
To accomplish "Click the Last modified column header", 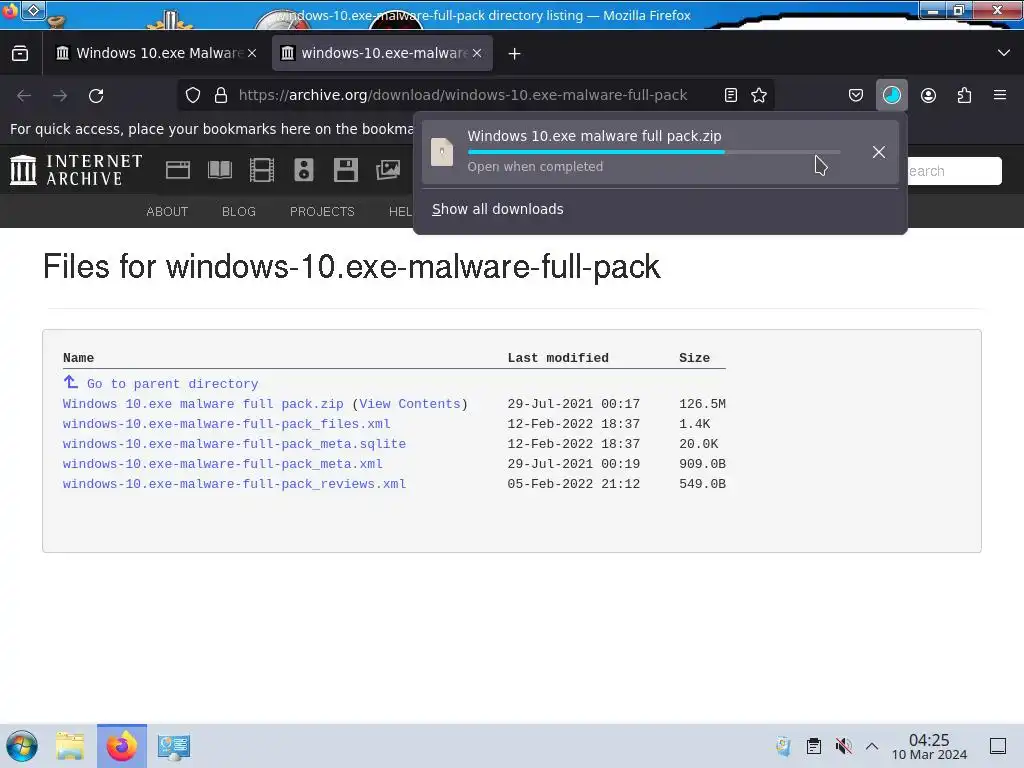I will 558,358.
